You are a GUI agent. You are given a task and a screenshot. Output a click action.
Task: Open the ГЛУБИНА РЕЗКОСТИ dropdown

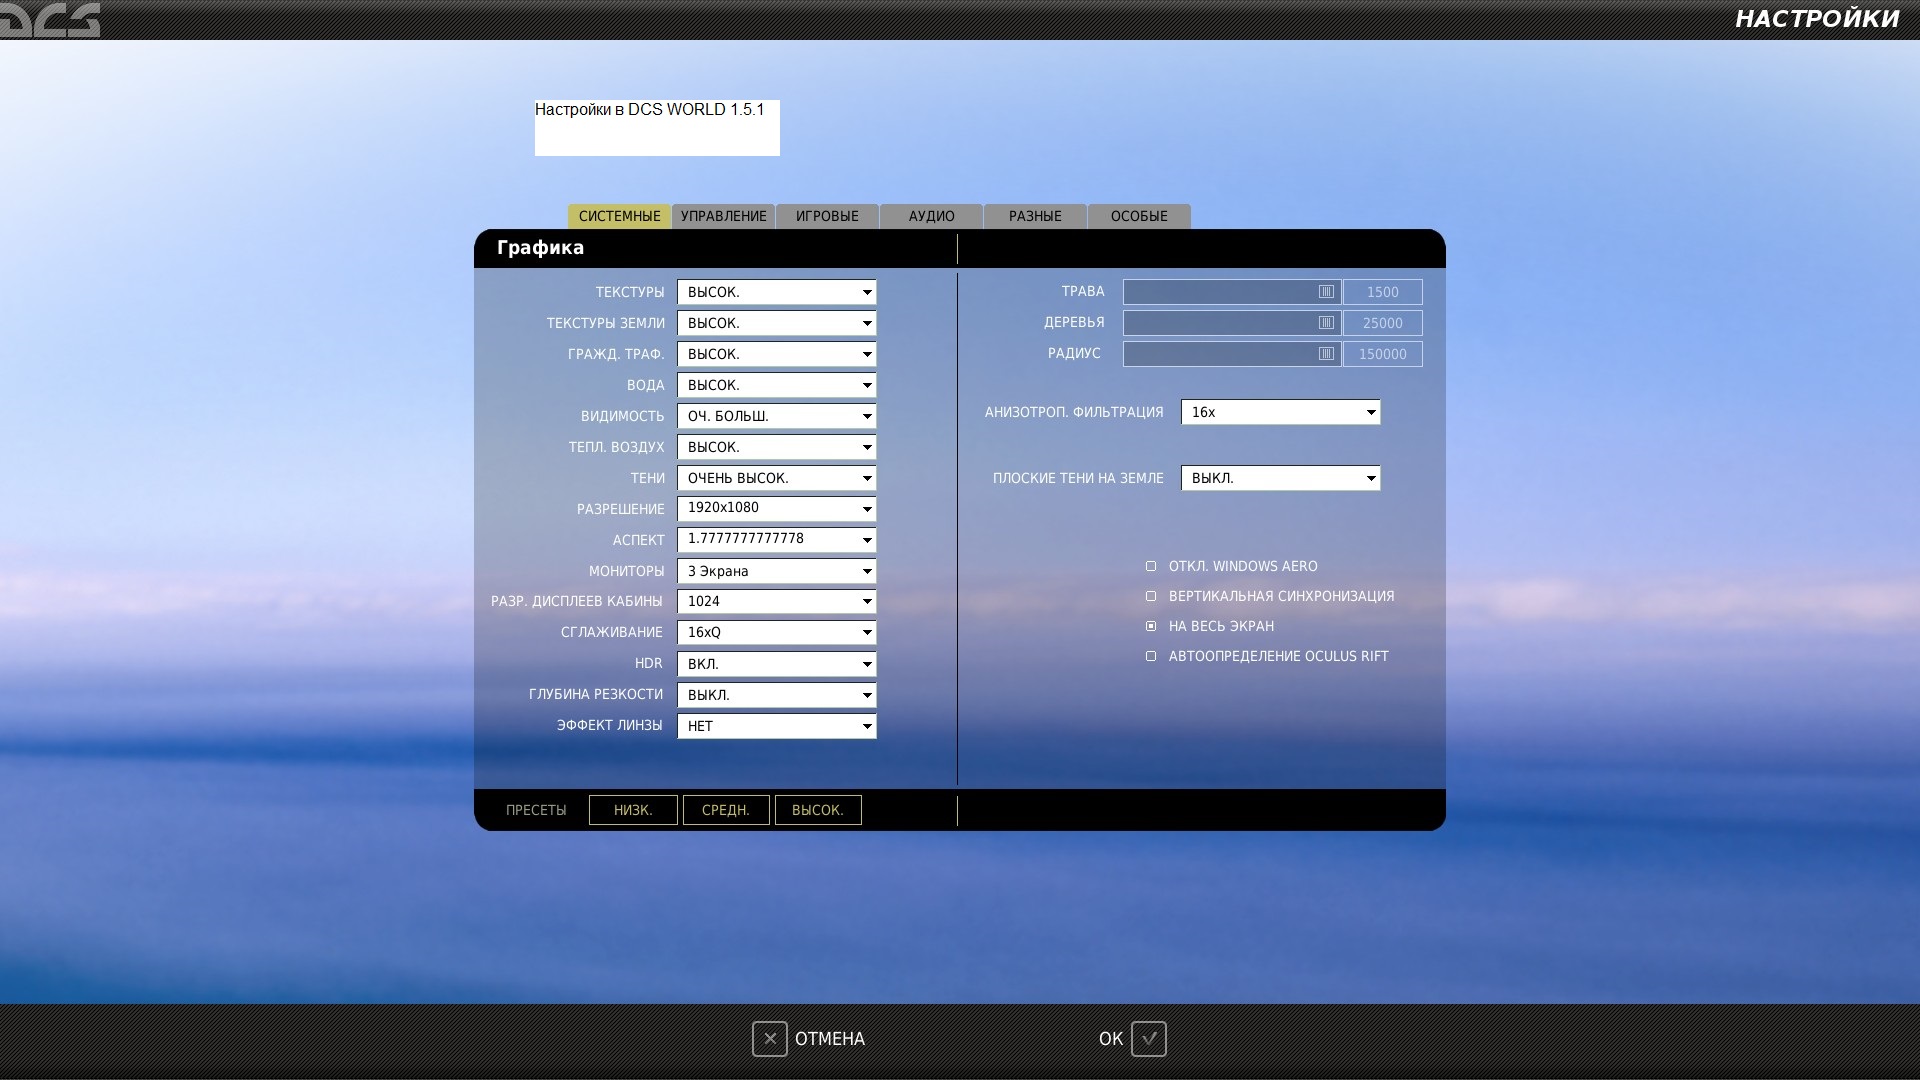coord(776,695)
